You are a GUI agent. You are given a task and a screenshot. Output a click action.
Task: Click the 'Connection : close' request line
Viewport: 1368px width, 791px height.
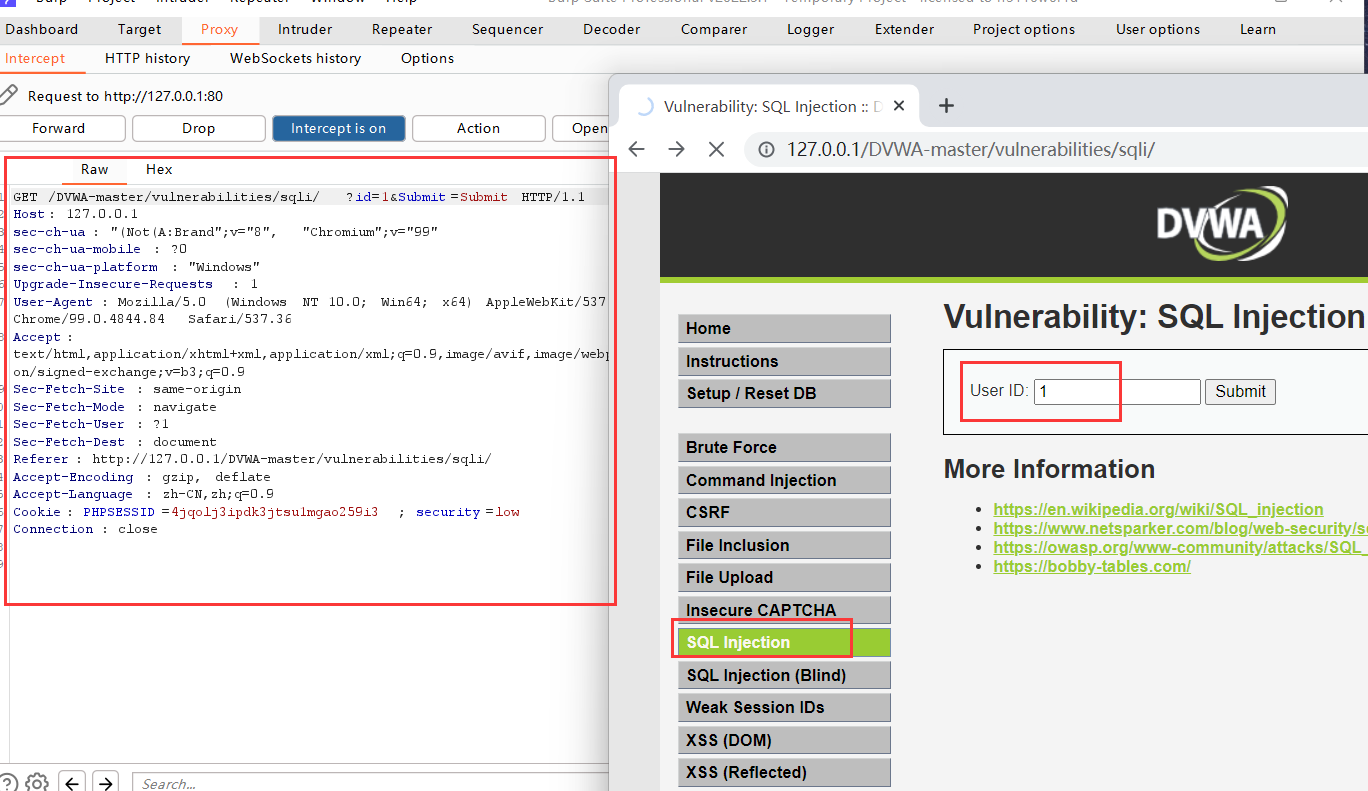click(85, 529)
